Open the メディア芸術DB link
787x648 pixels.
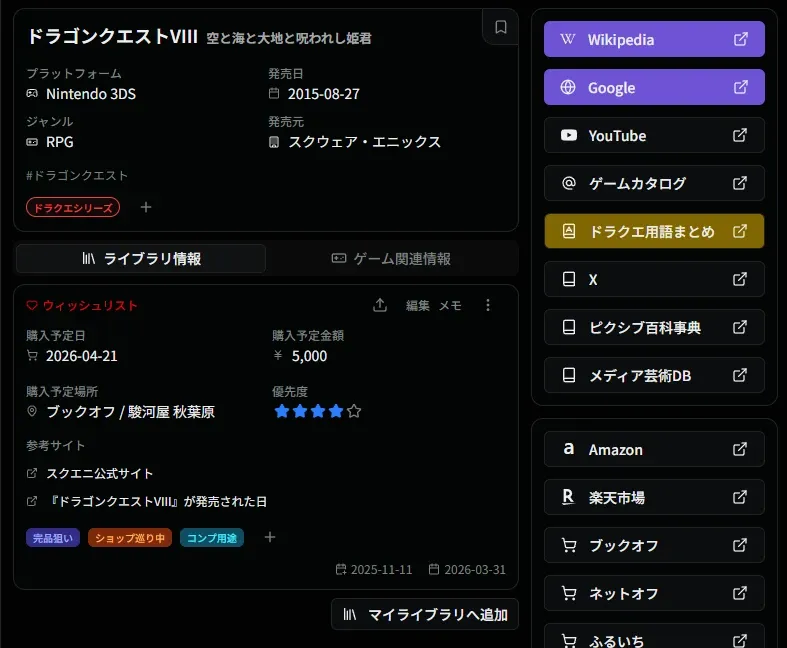click(654, 375)
